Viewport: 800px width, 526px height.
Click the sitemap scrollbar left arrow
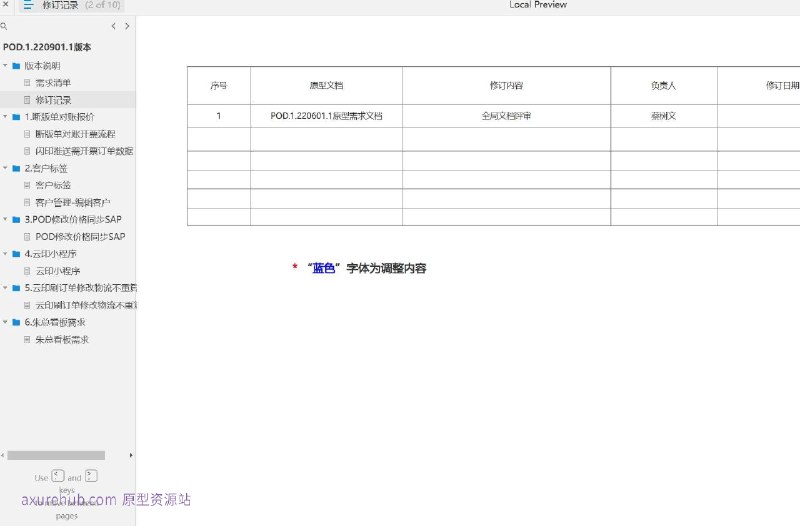click(3, 455)
